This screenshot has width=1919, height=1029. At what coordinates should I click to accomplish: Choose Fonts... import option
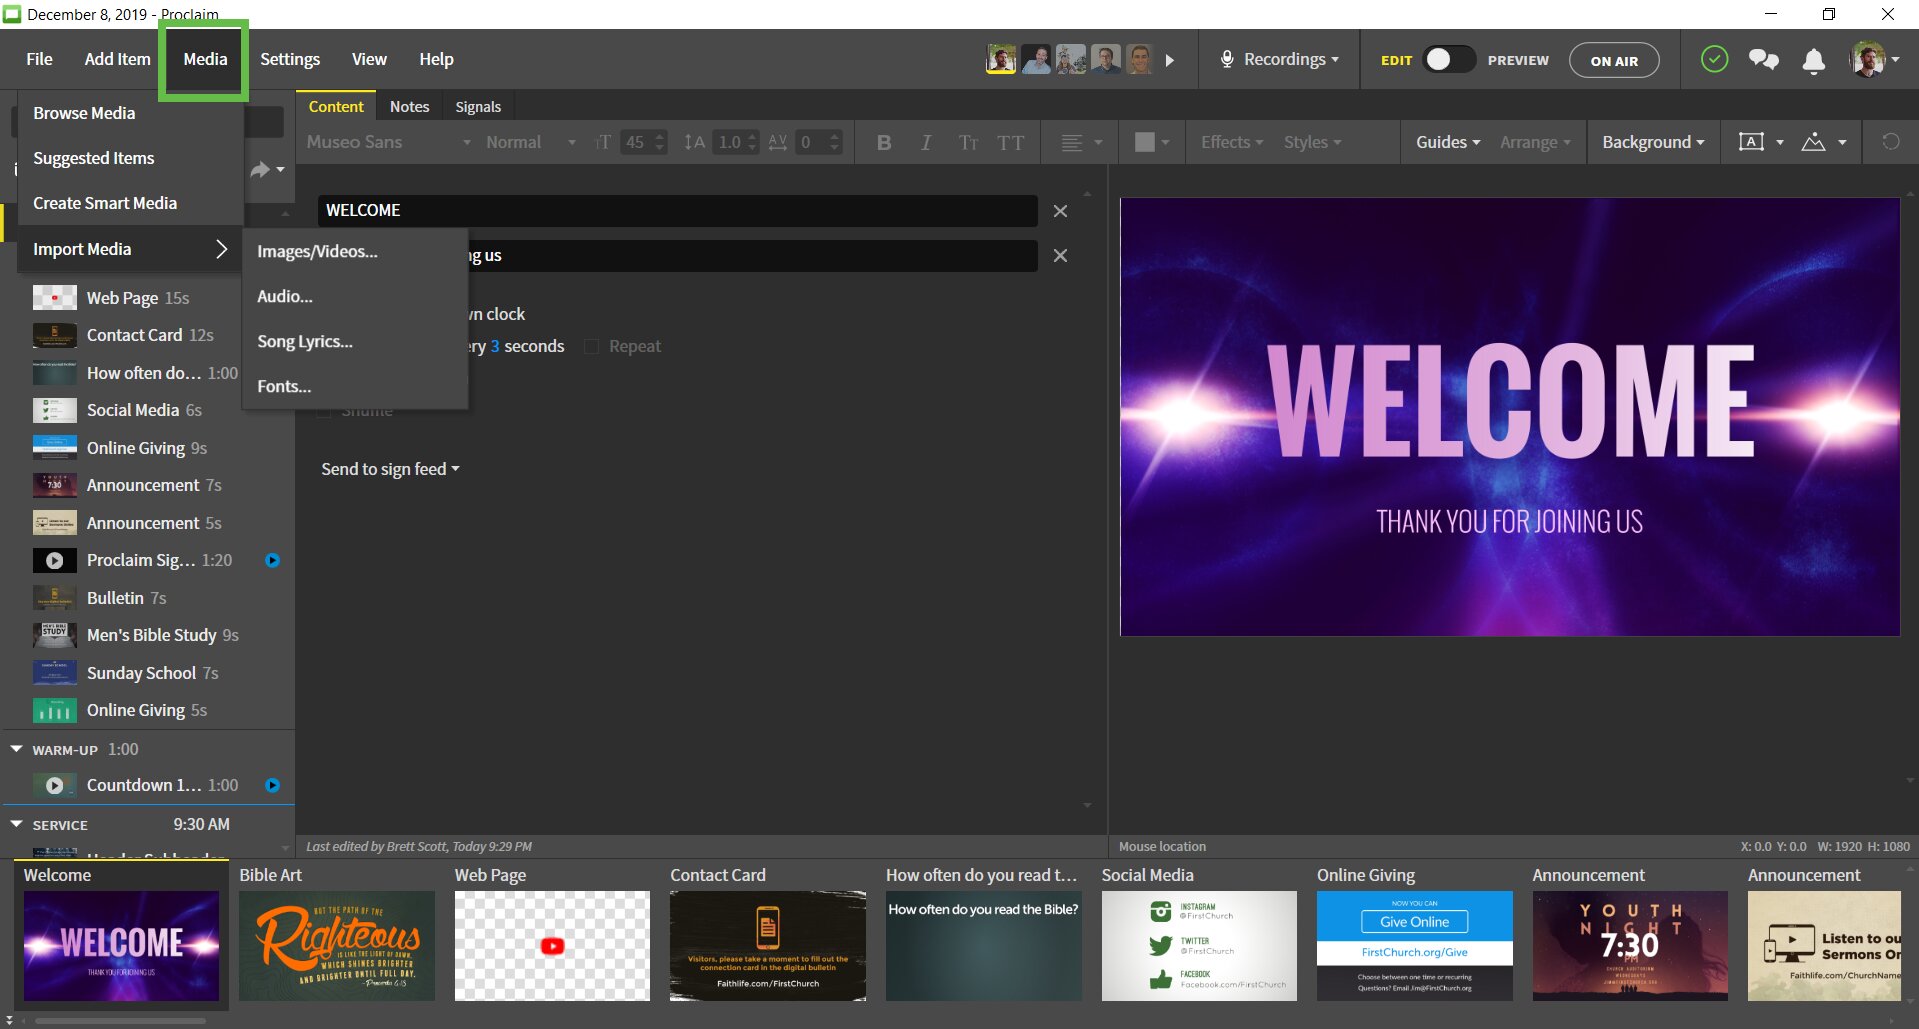(x=355, y=386)
